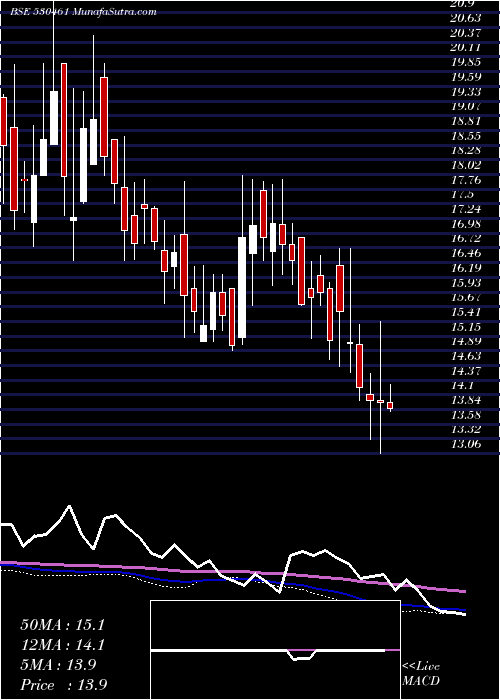The image size is (500, 700).
Task: Select the 17.5 price axis label
Action: tap(462, 195)
